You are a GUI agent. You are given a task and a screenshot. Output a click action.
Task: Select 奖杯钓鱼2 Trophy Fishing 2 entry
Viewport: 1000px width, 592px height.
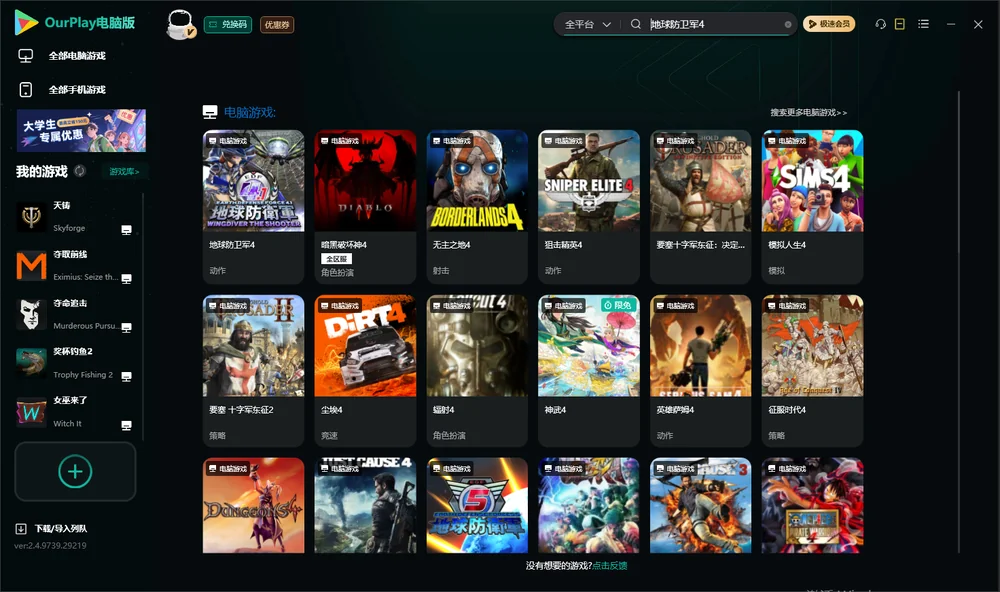tap(74, 363)
